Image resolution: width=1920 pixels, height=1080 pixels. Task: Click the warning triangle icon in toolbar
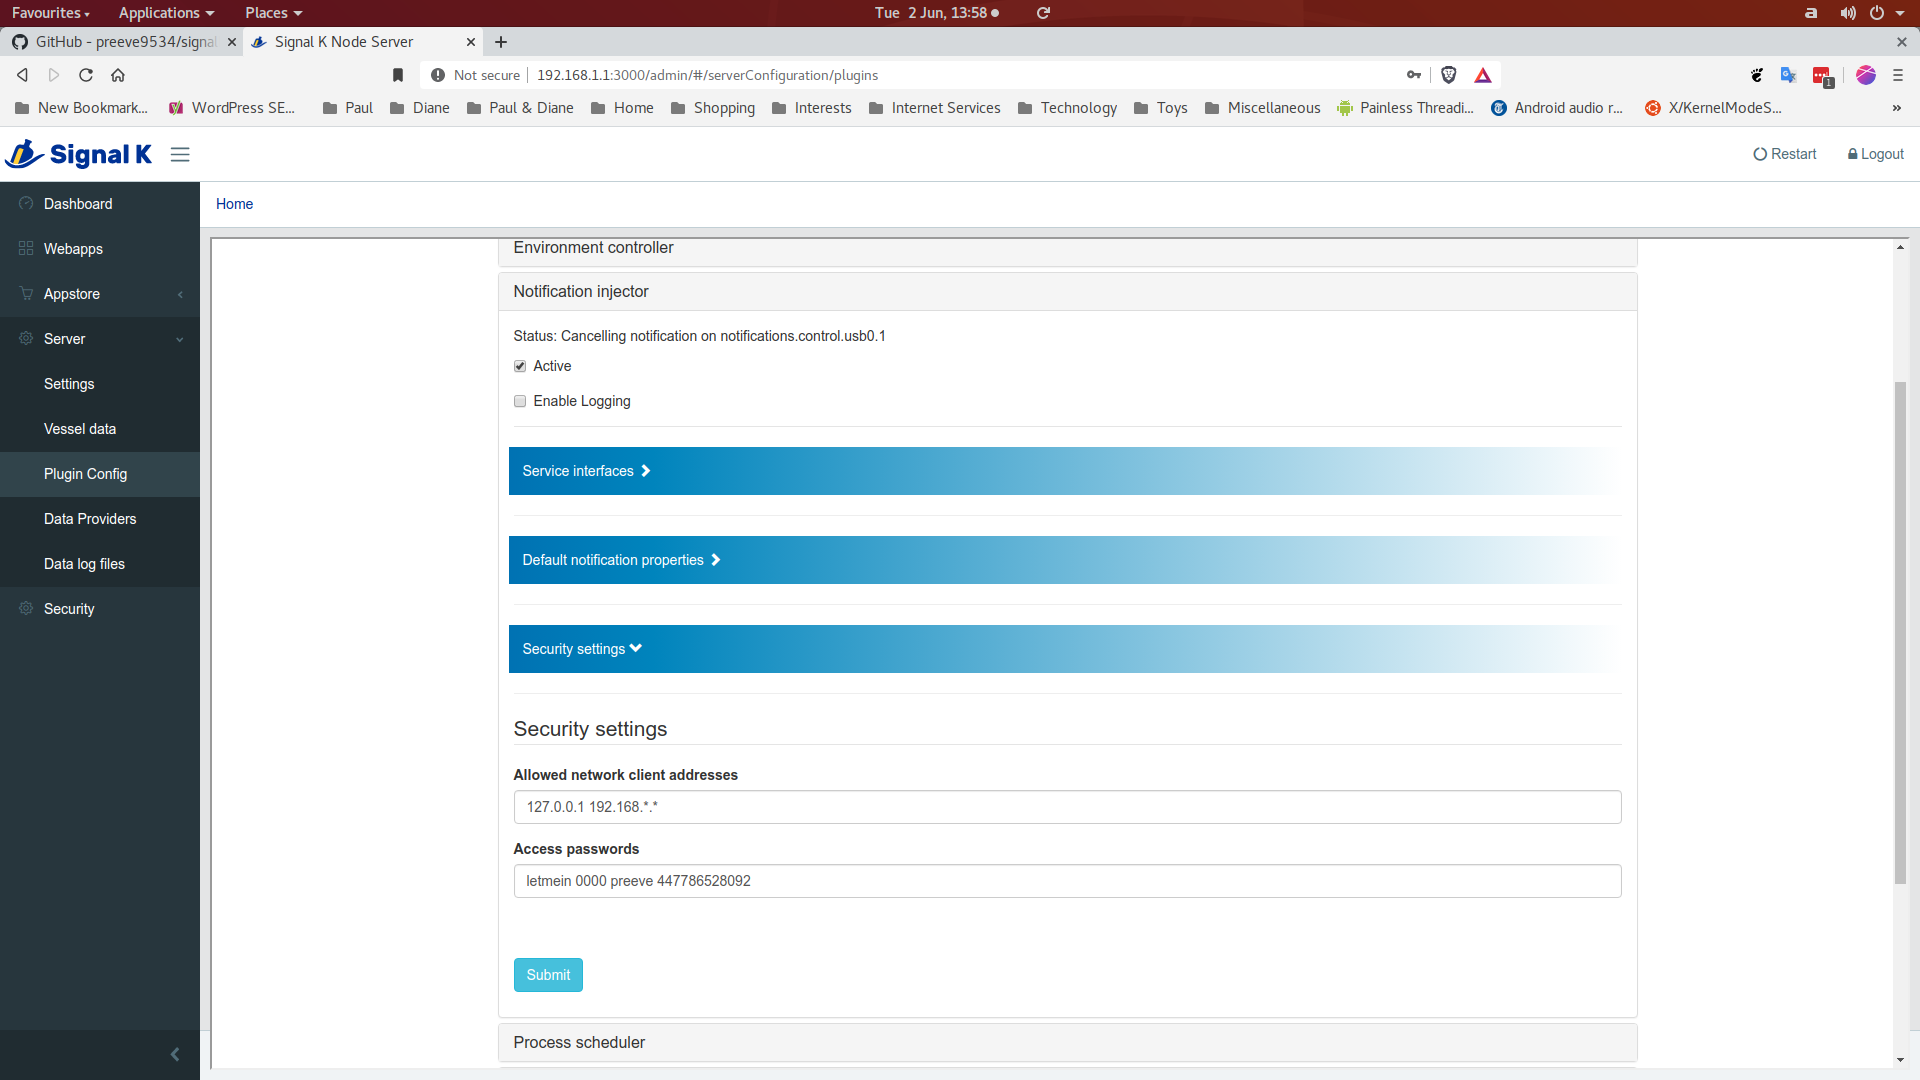(1482, 75)
